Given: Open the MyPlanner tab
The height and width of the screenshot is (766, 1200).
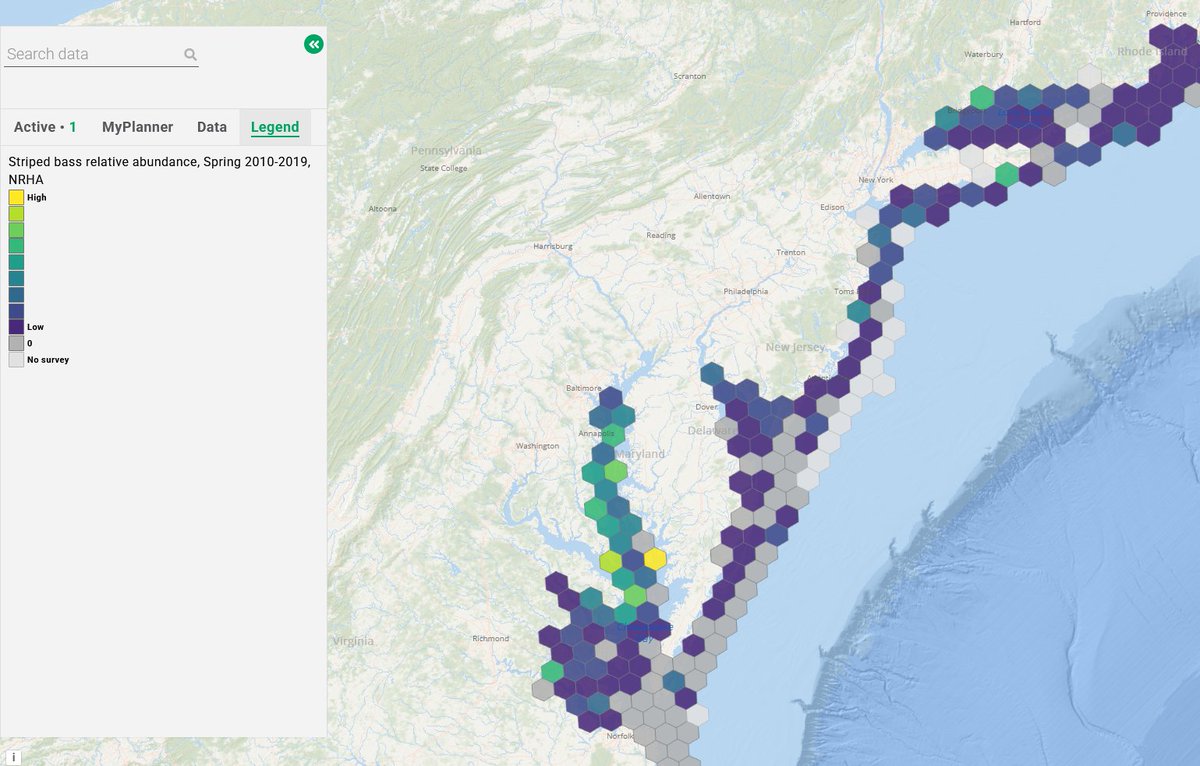Looking at the screenshot, I should 137,127.
